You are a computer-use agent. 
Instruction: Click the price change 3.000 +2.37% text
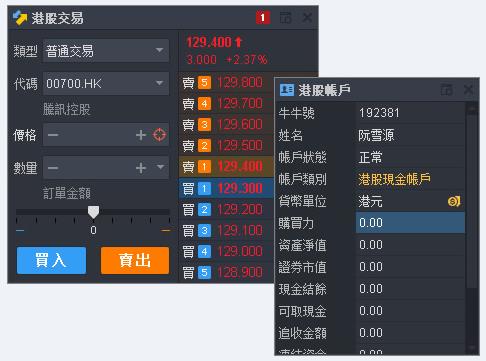pos(227,60)
